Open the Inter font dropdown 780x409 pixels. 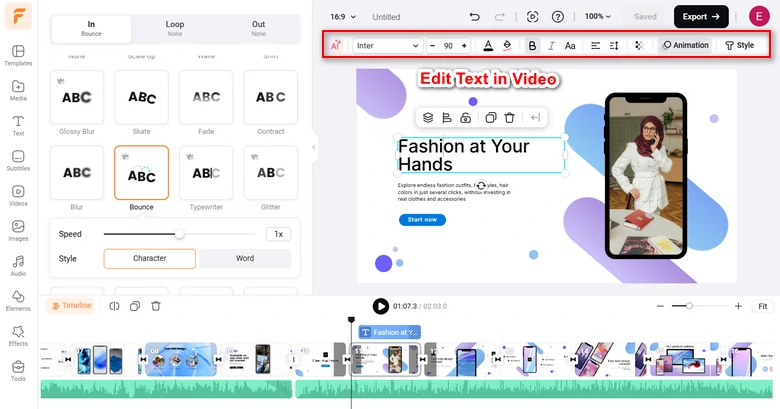[388, 46]
